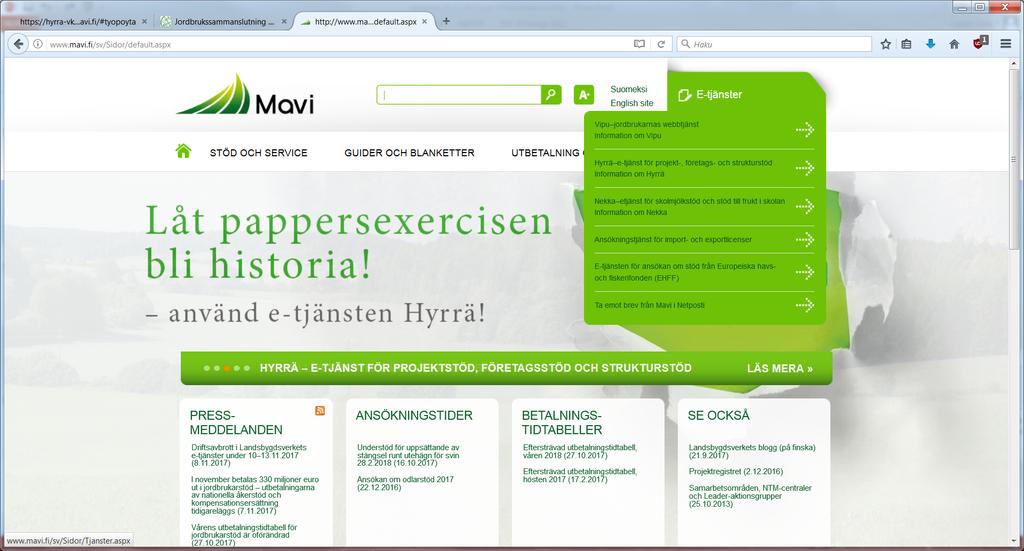Open the English site link
1024x551 pixels.
click(632, 103)
